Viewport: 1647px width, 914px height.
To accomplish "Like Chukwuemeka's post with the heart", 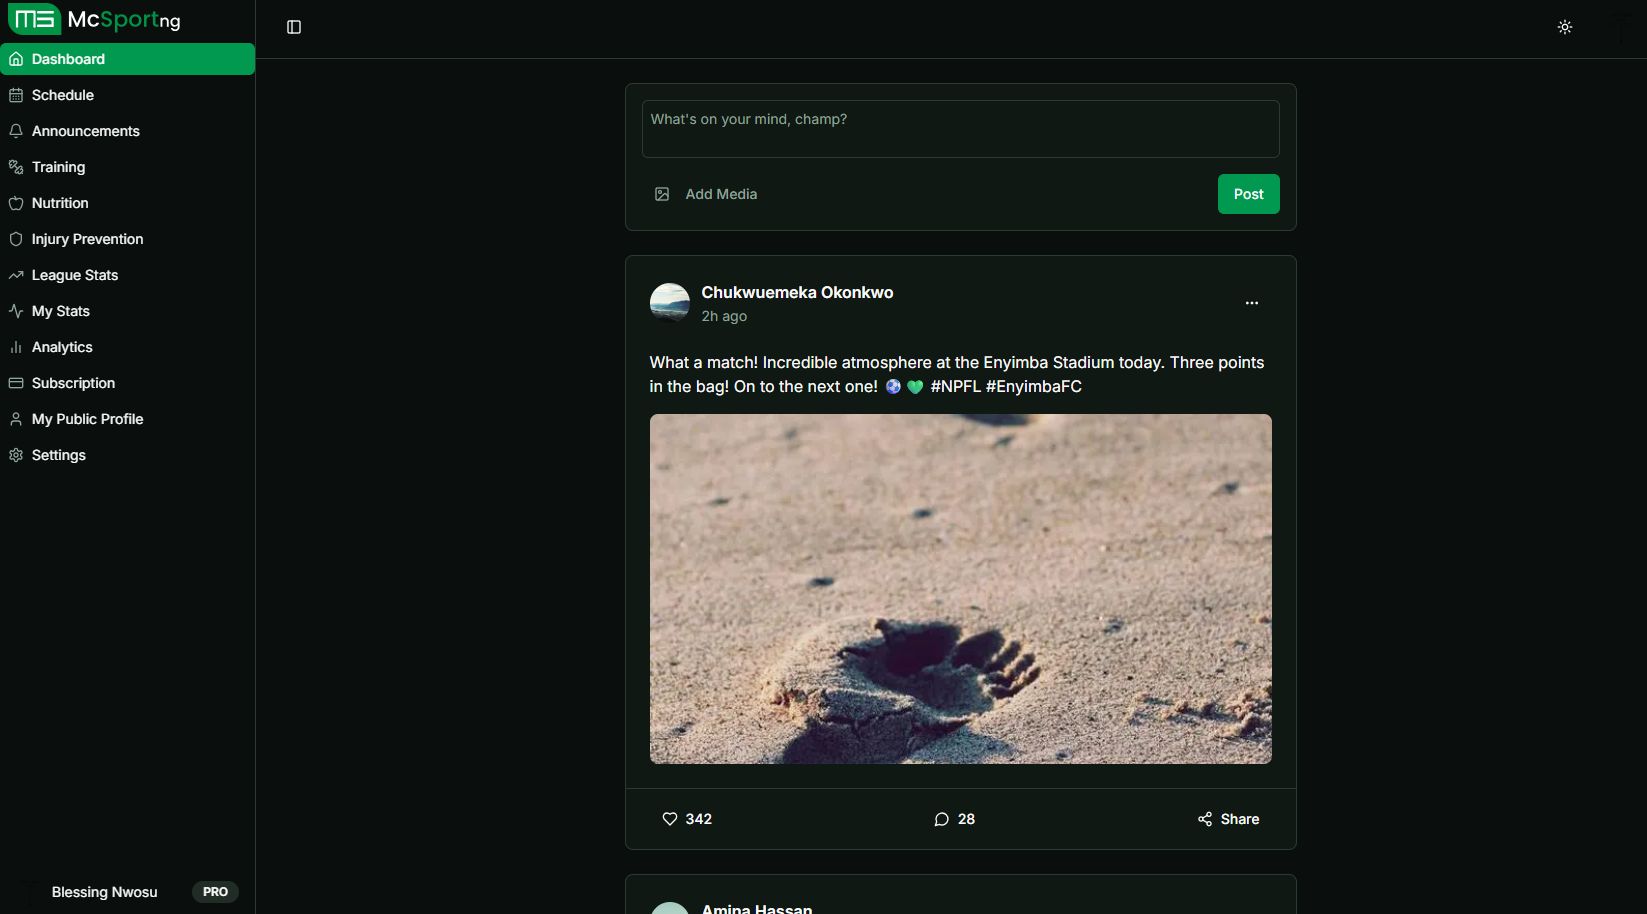I will click(670, 819).
